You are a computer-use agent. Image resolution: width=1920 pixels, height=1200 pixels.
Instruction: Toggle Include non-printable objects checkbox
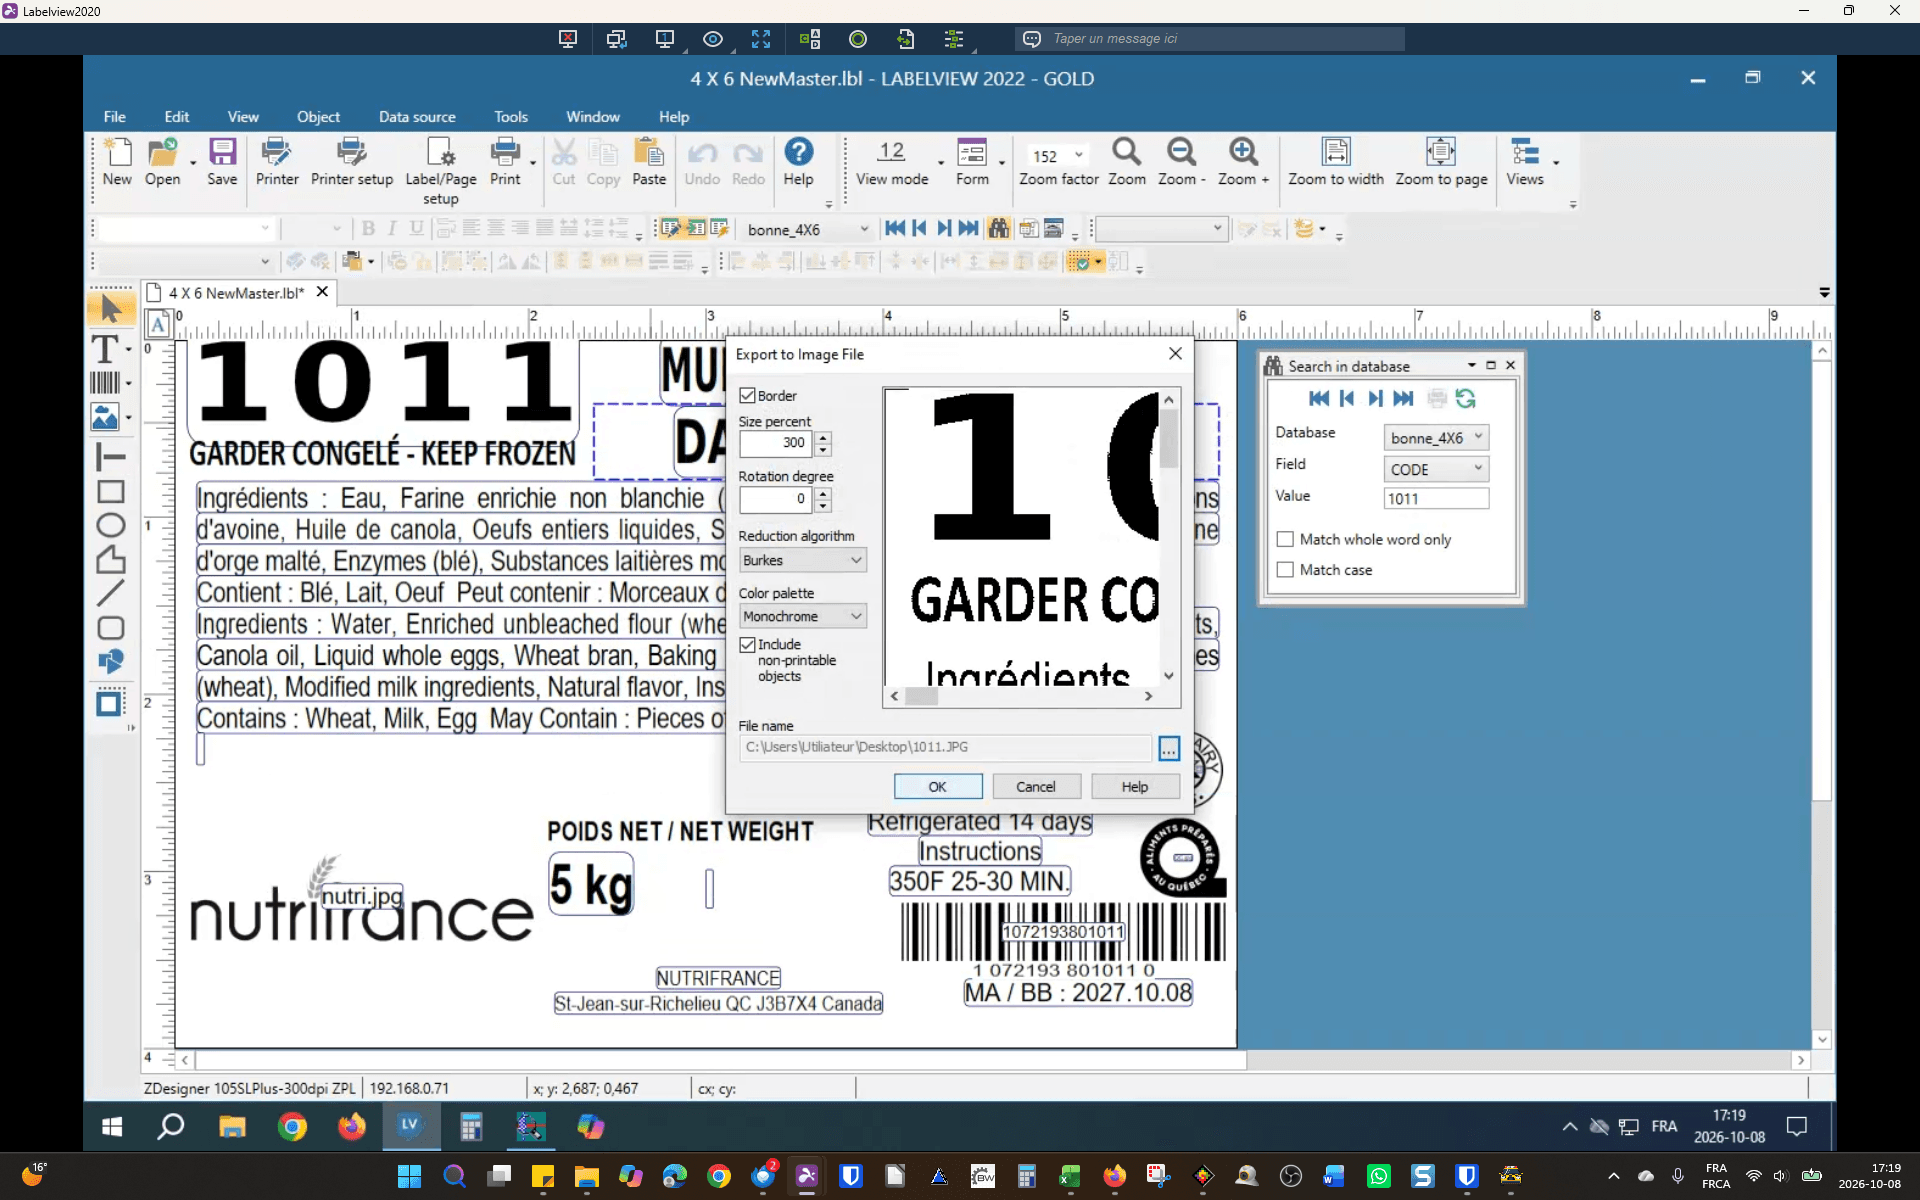tap(747, 645)
